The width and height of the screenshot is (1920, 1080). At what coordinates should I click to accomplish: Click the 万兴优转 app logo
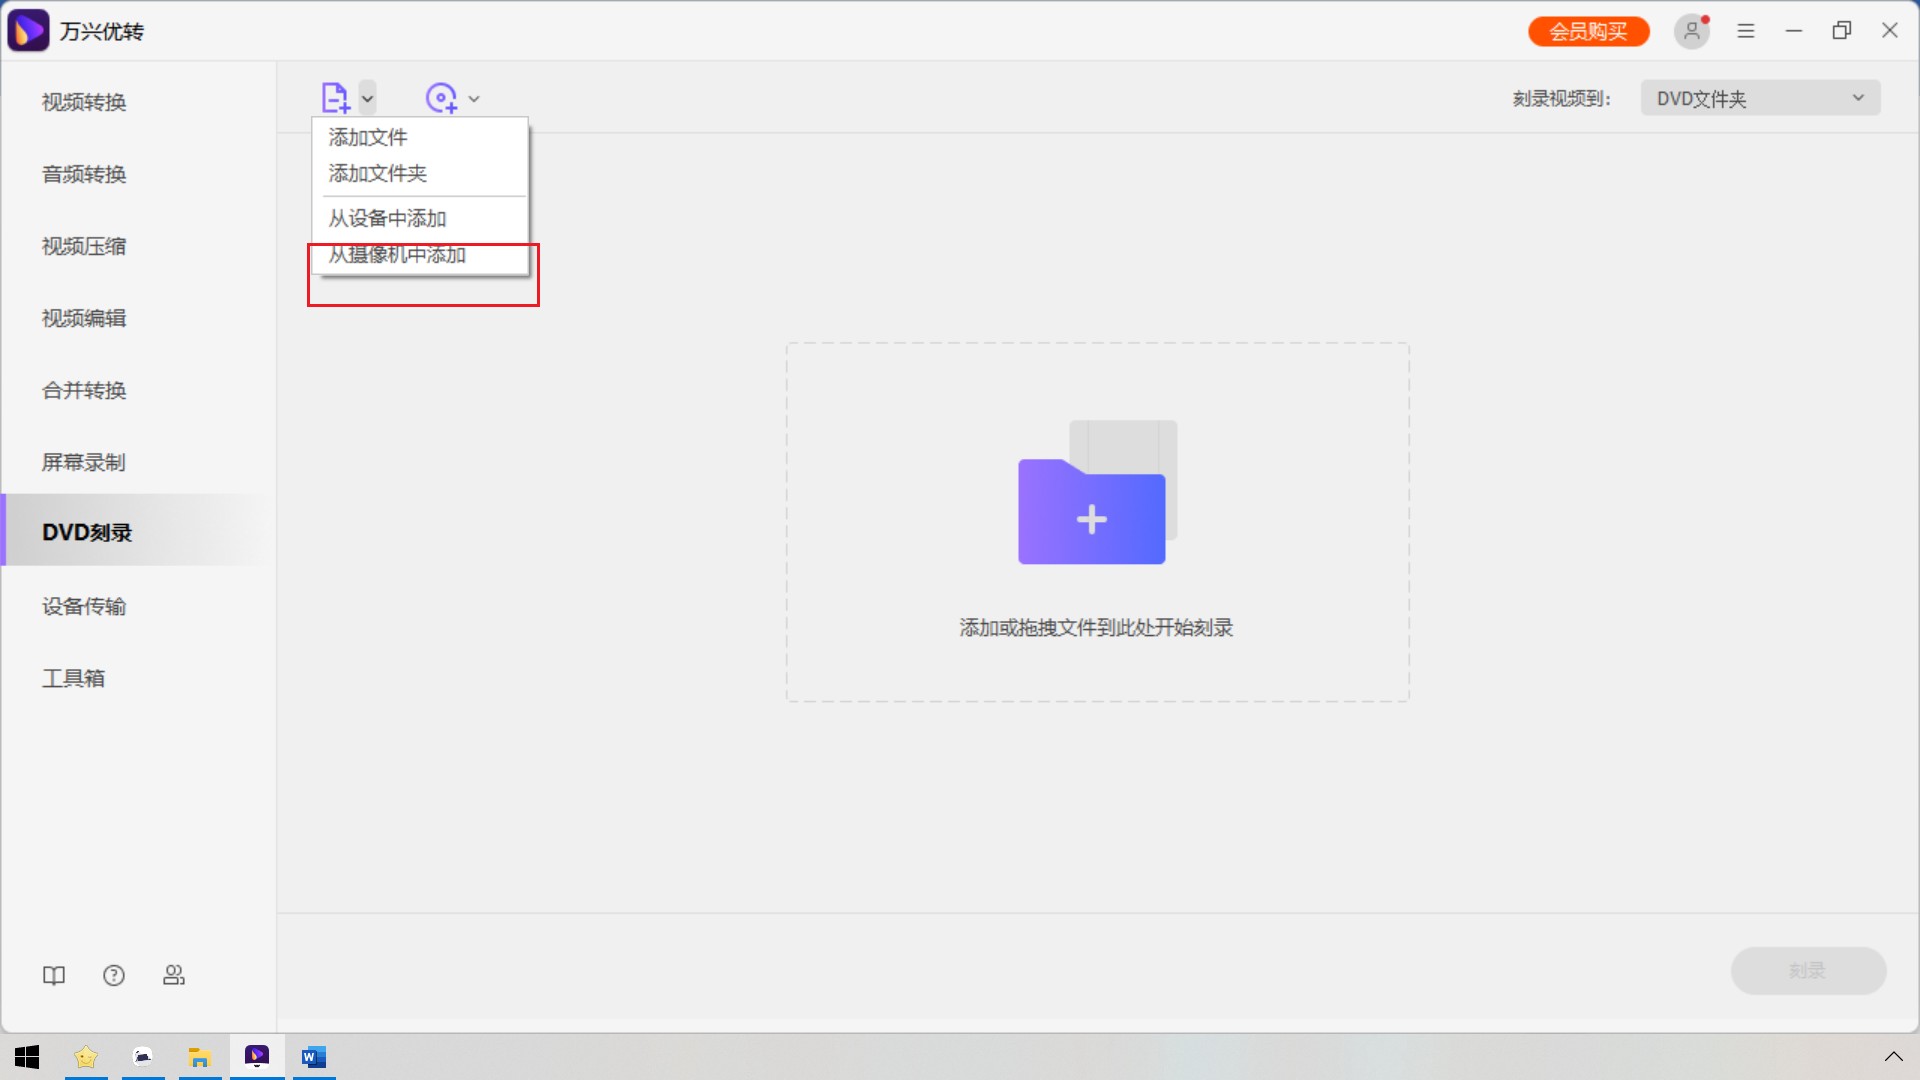(x=28, y=30)
